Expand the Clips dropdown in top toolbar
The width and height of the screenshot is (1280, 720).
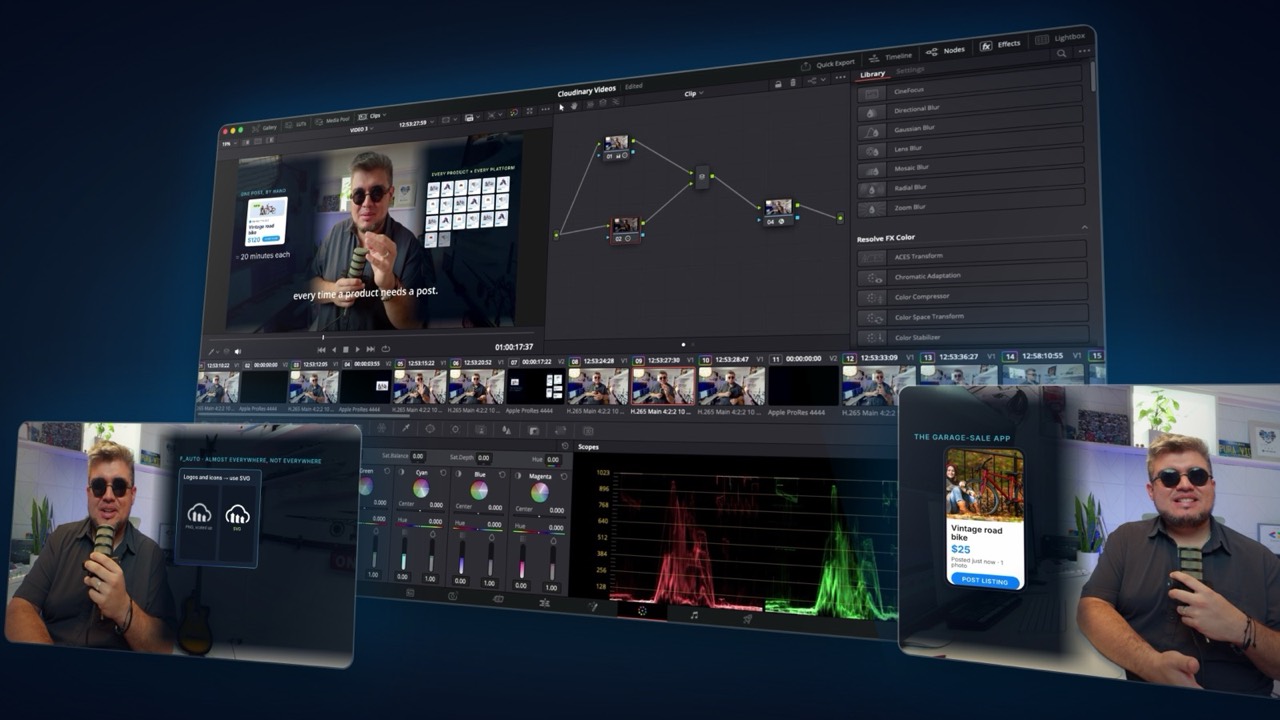point(369,117)
